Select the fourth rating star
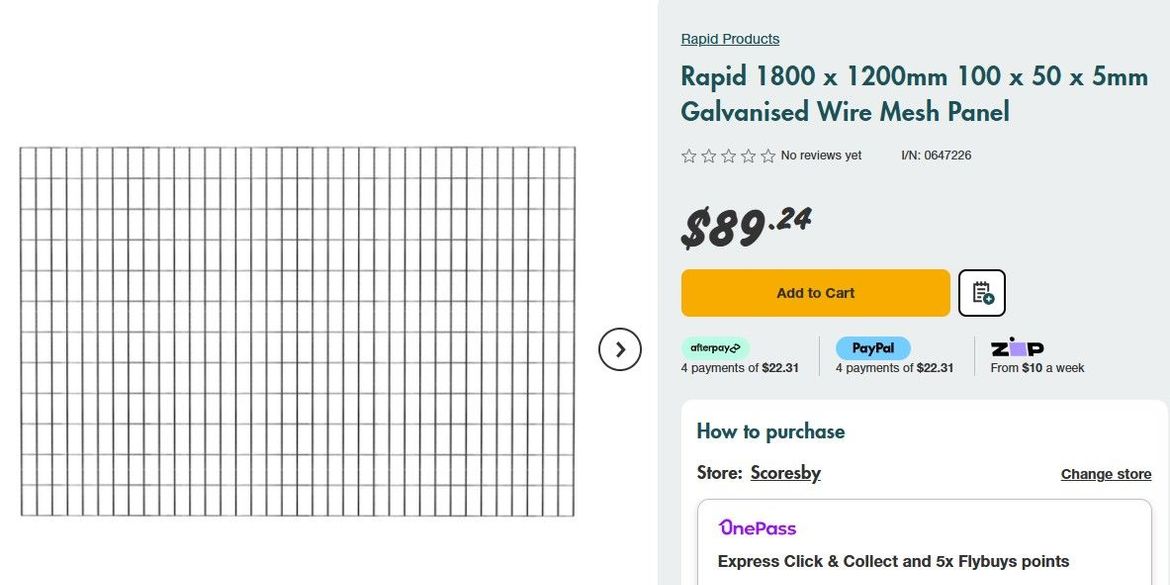The height and width of the screenshot is (585, 1170). point(748,156)
